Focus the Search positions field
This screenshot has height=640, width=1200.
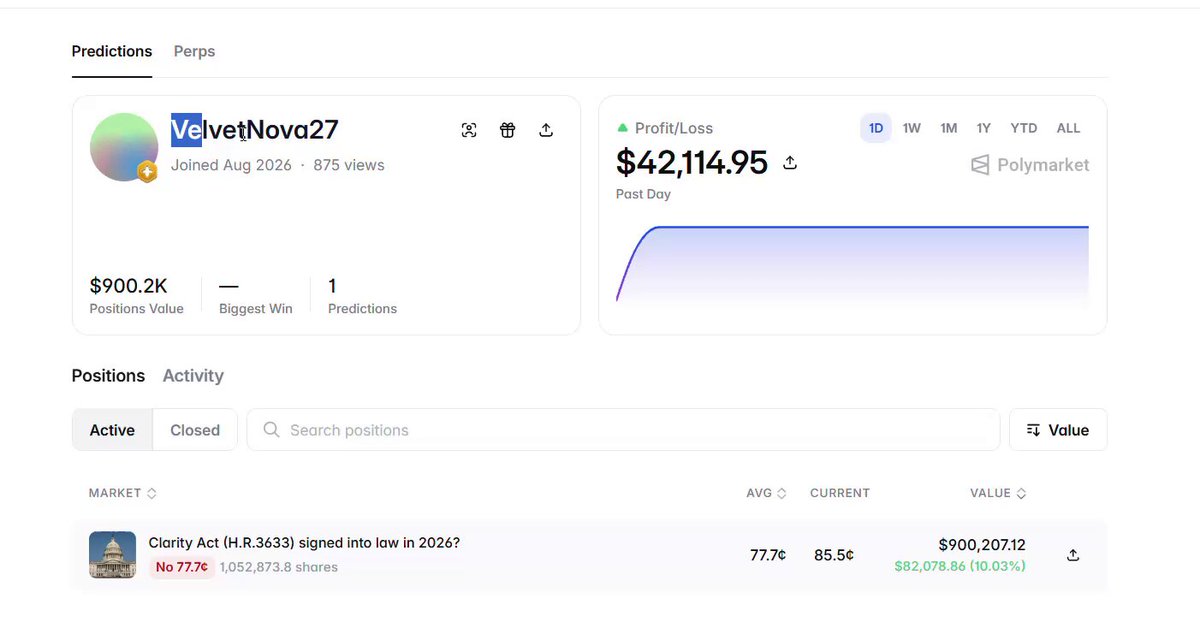click(623, 430)
